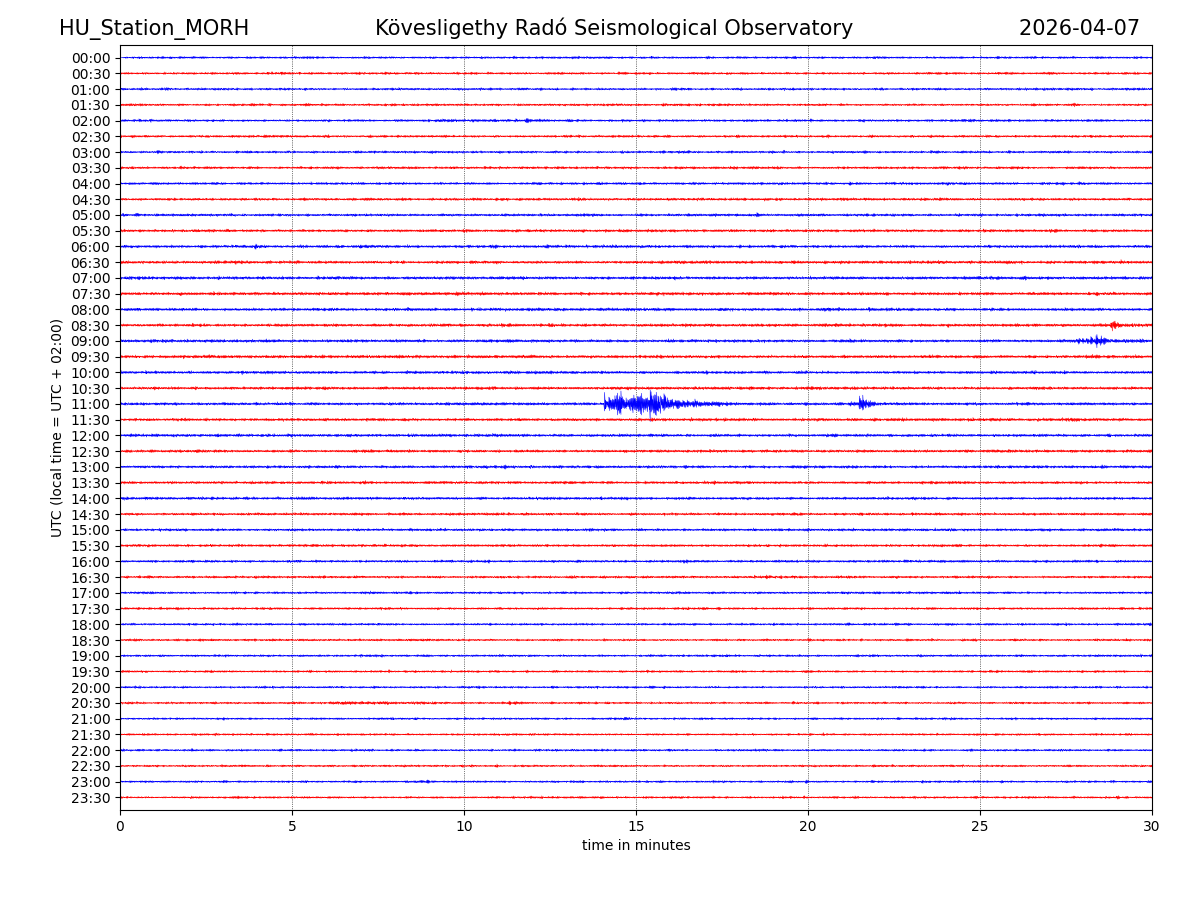Viewport: 1200px width, 900px height.
Task: Select the 00:00 row label
Action: tap(91, 58)
